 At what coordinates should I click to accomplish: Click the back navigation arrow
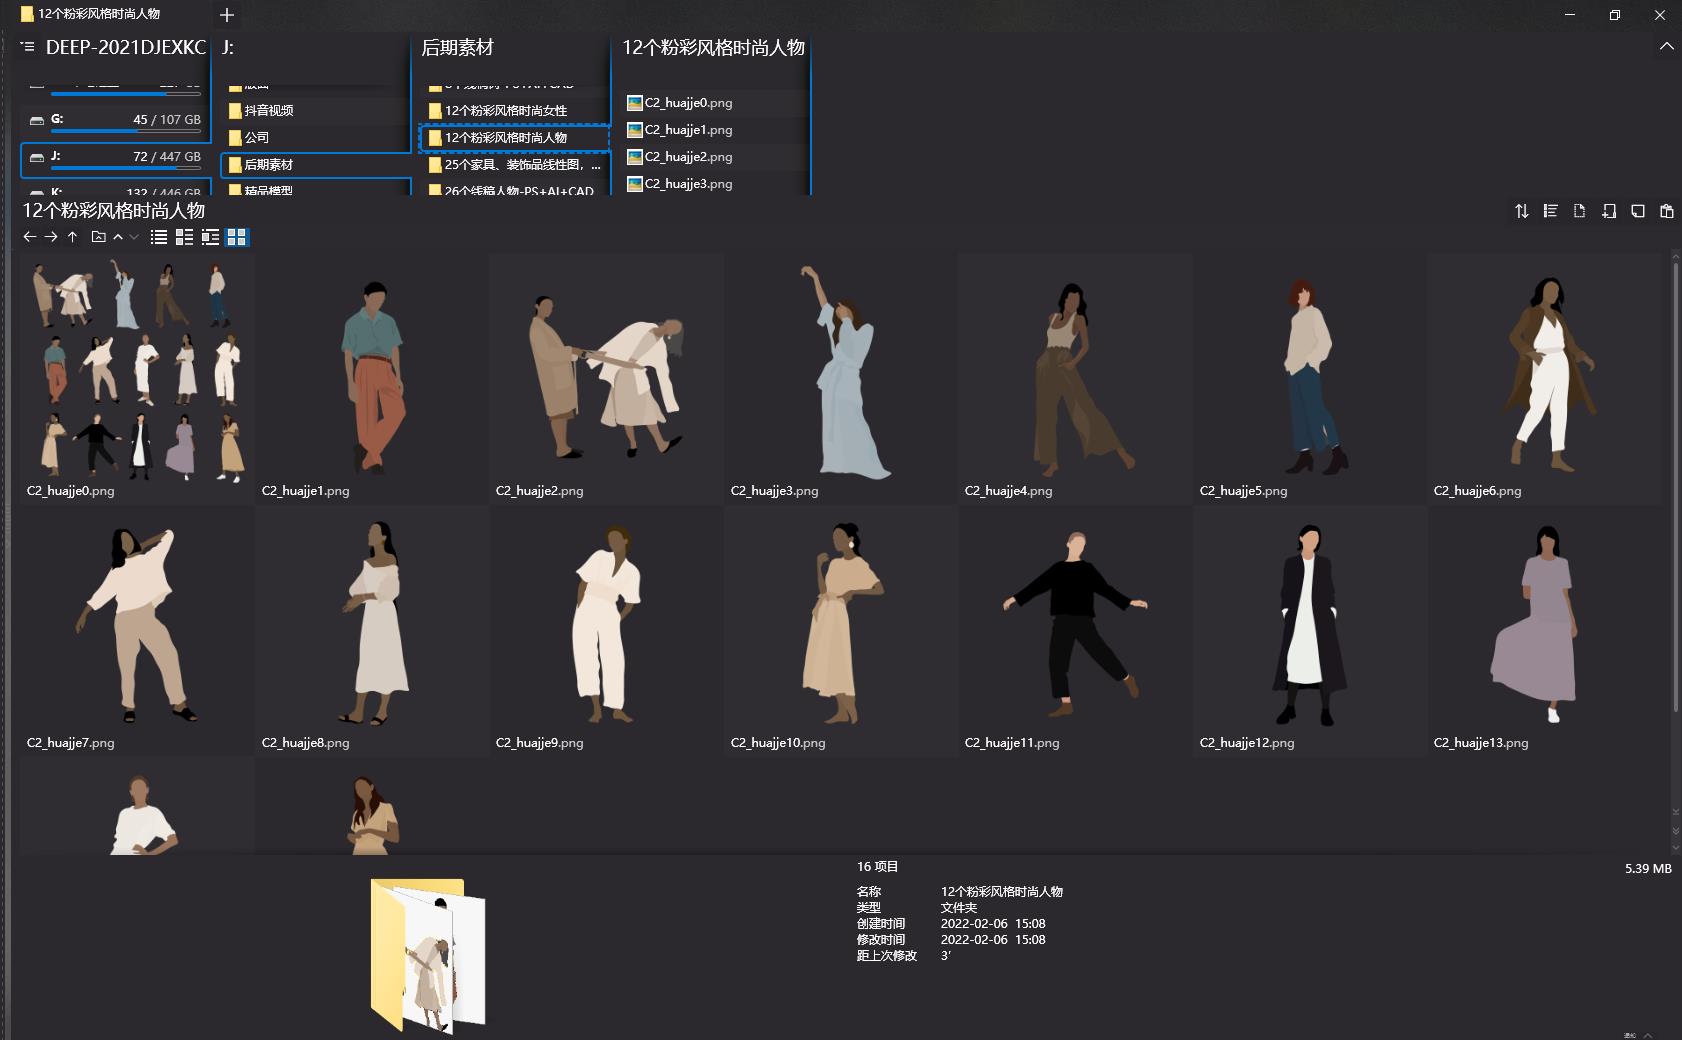(x=29, y=237)
